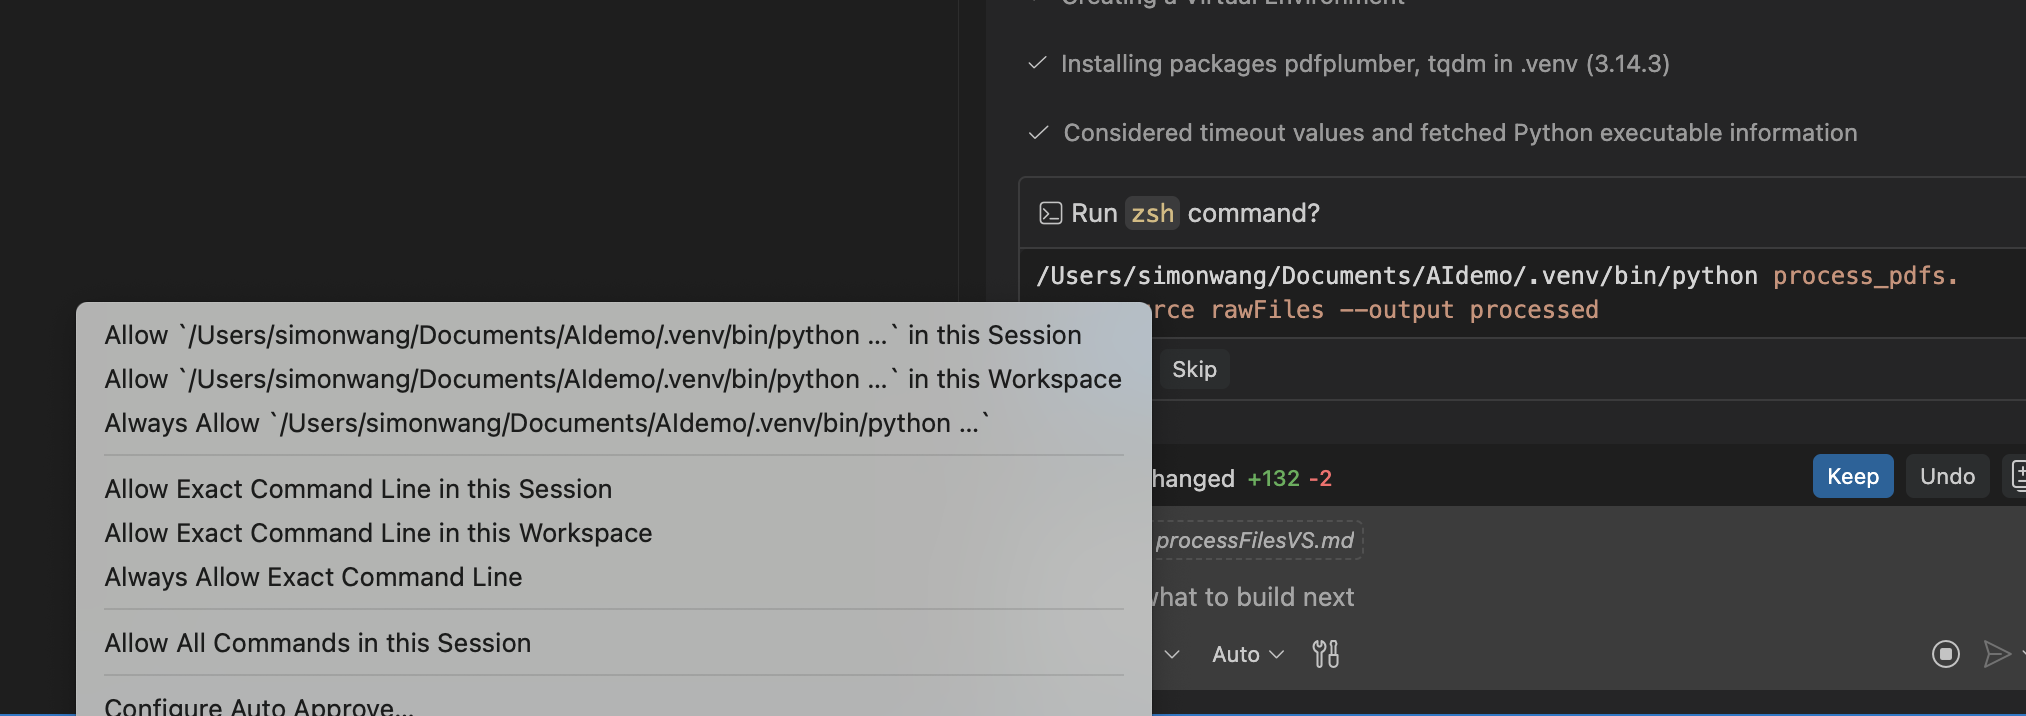The height and width of the screenshot is (716, 2026).
Task: Pick Always Allow Exact Command Line
Action: click(313, 577)
